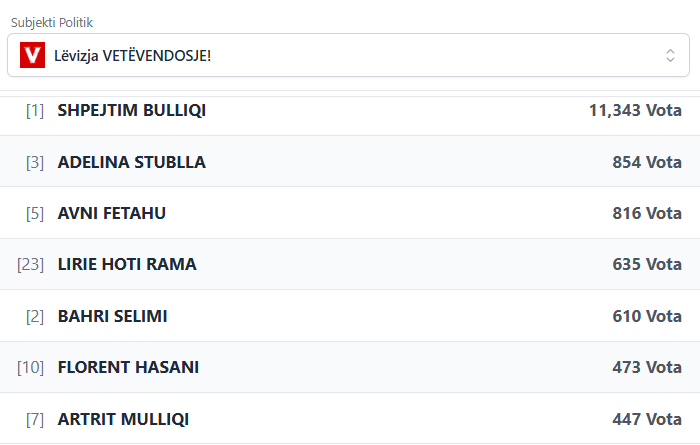Click the Subjekti Politik field label

[59, 22]
